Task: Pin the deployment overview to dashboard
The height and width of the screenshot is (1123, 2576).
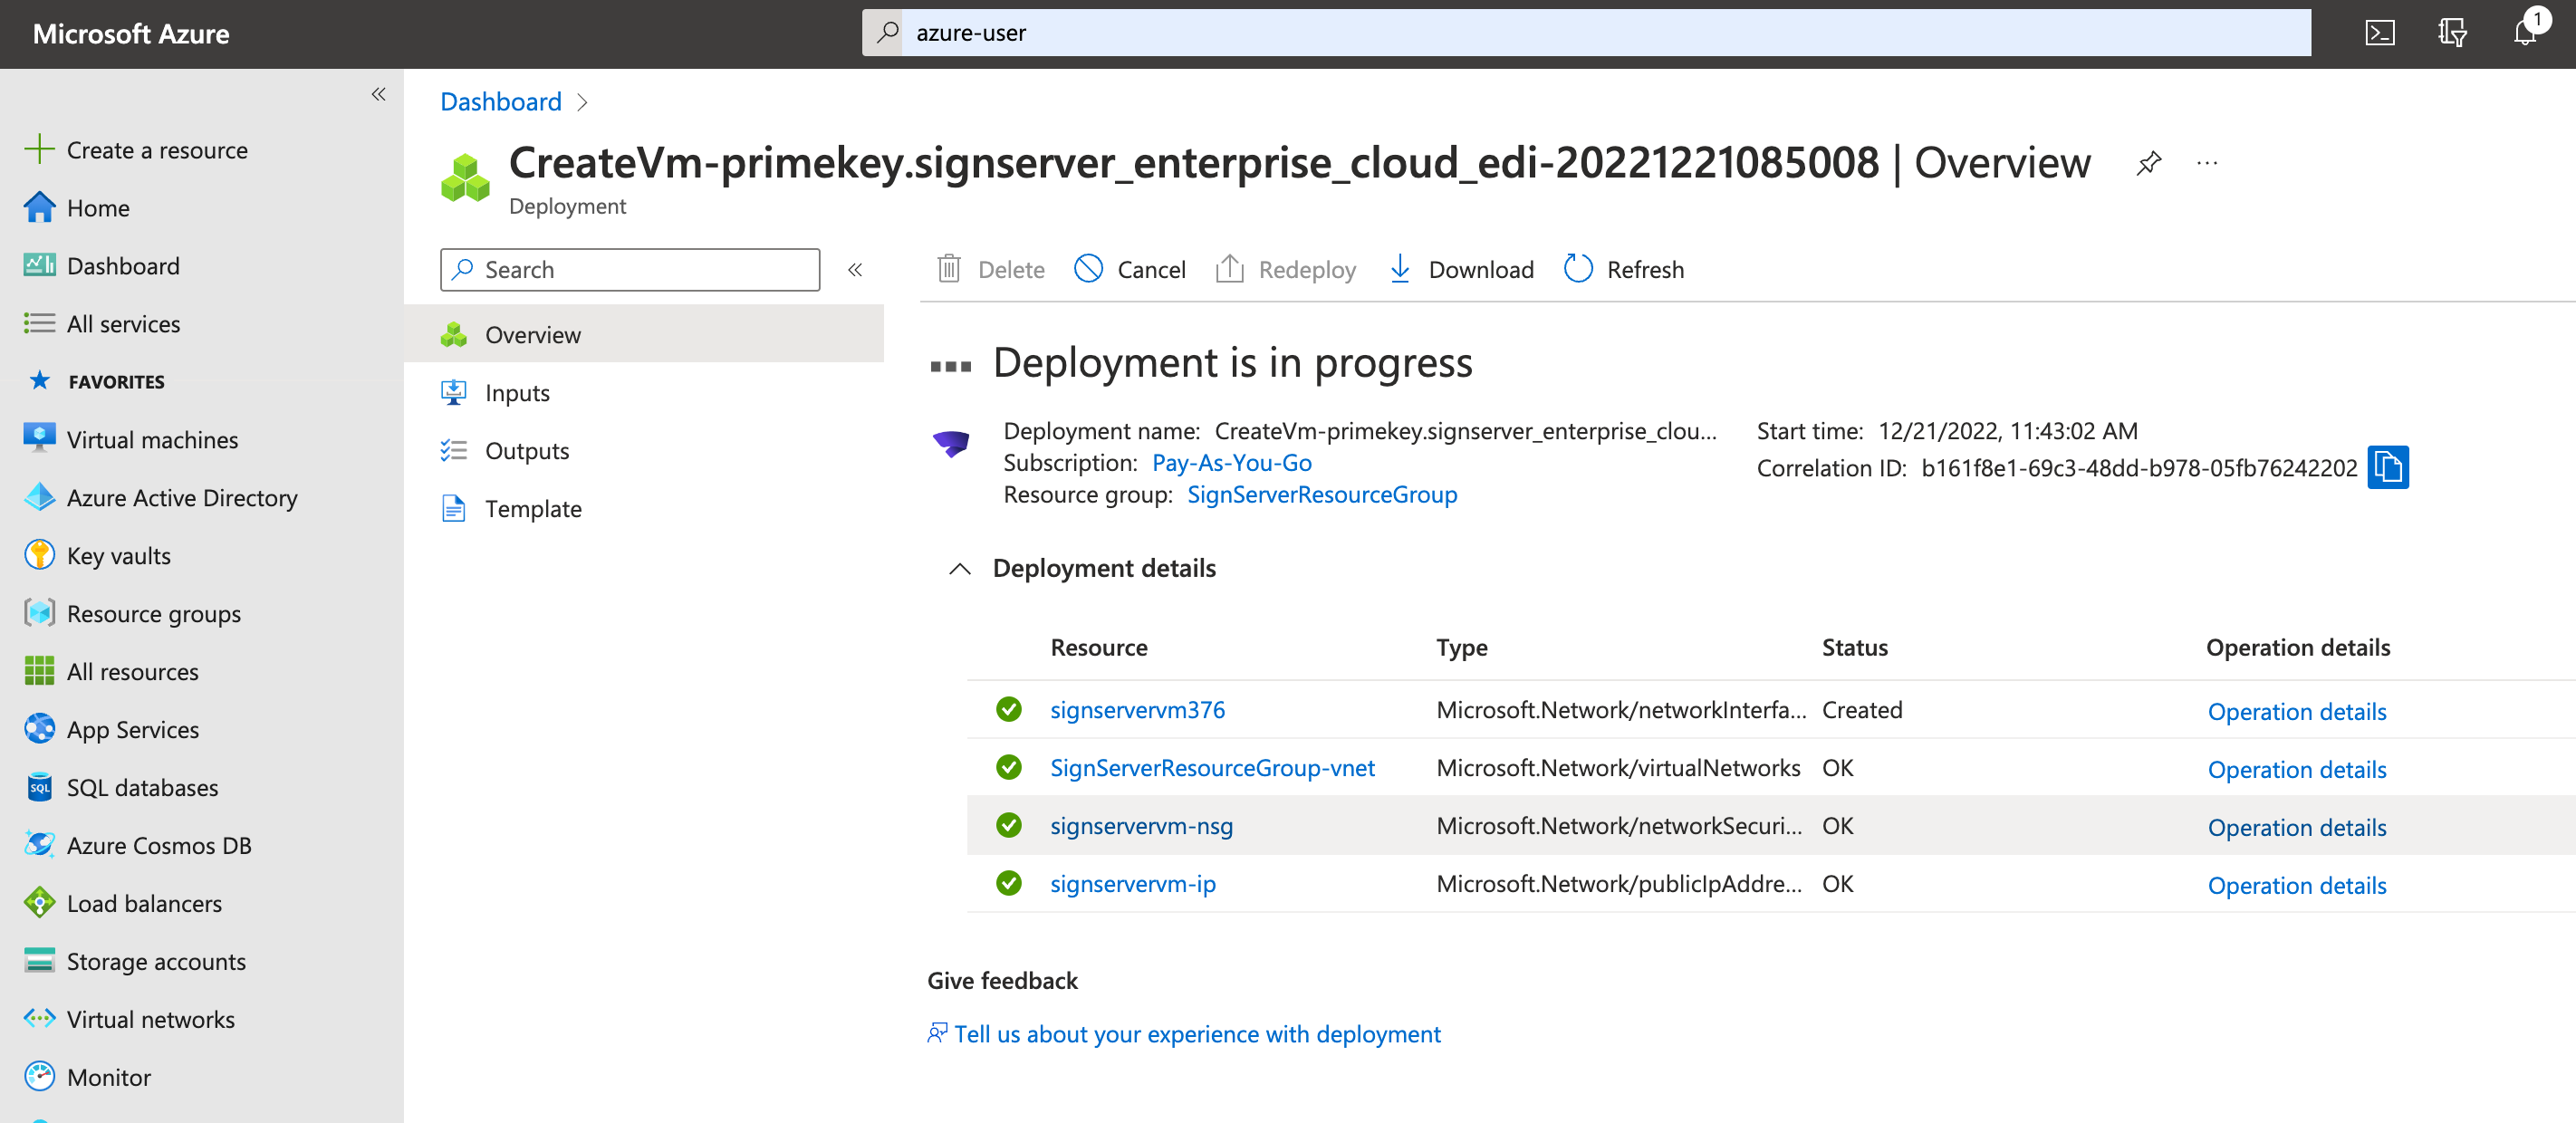Action: click(x=2148, y=163)
